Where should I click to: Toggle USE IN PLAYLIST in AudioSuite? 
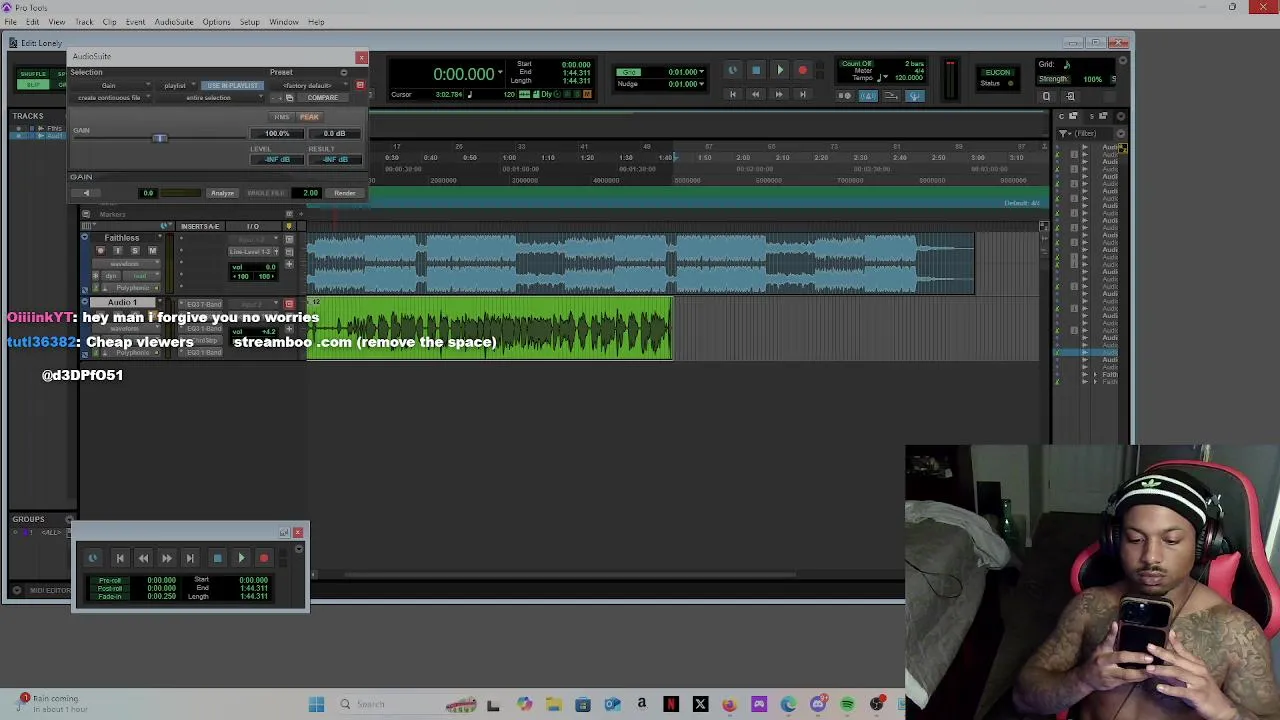pos(232,85)
